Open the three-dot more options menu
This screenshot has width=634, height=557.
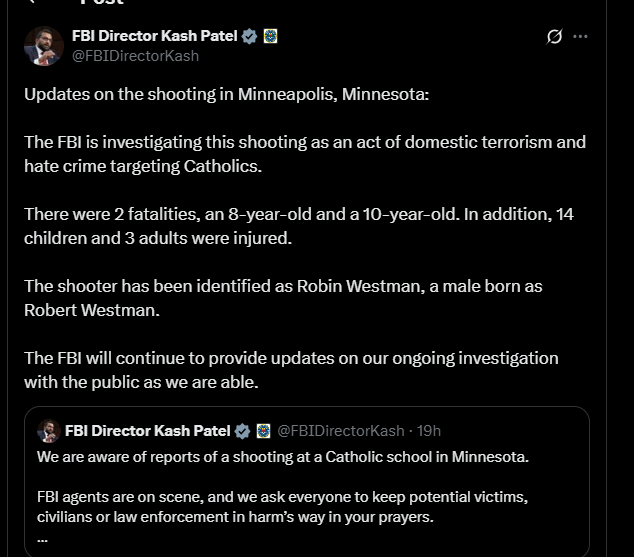[580, 36]
